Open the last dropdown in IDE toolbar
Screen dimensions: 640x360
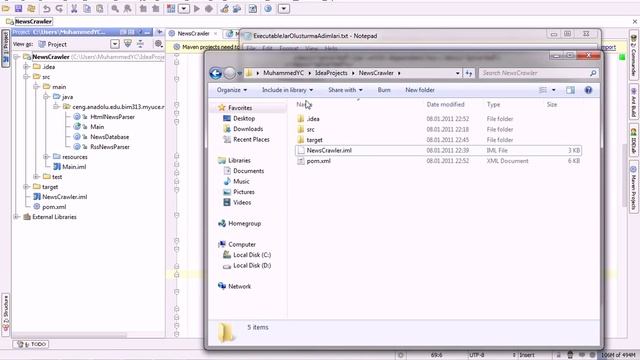click(284, 9)
